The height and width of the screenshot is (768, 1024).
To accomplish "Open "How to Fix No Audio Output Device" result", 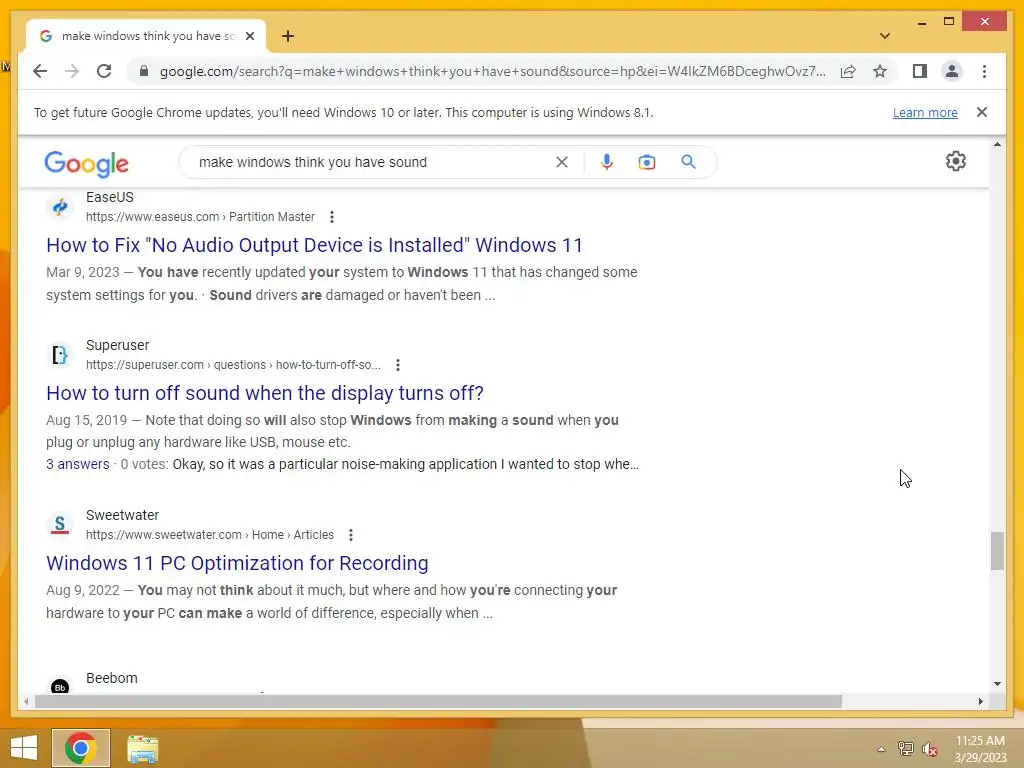I will point(314,245).
